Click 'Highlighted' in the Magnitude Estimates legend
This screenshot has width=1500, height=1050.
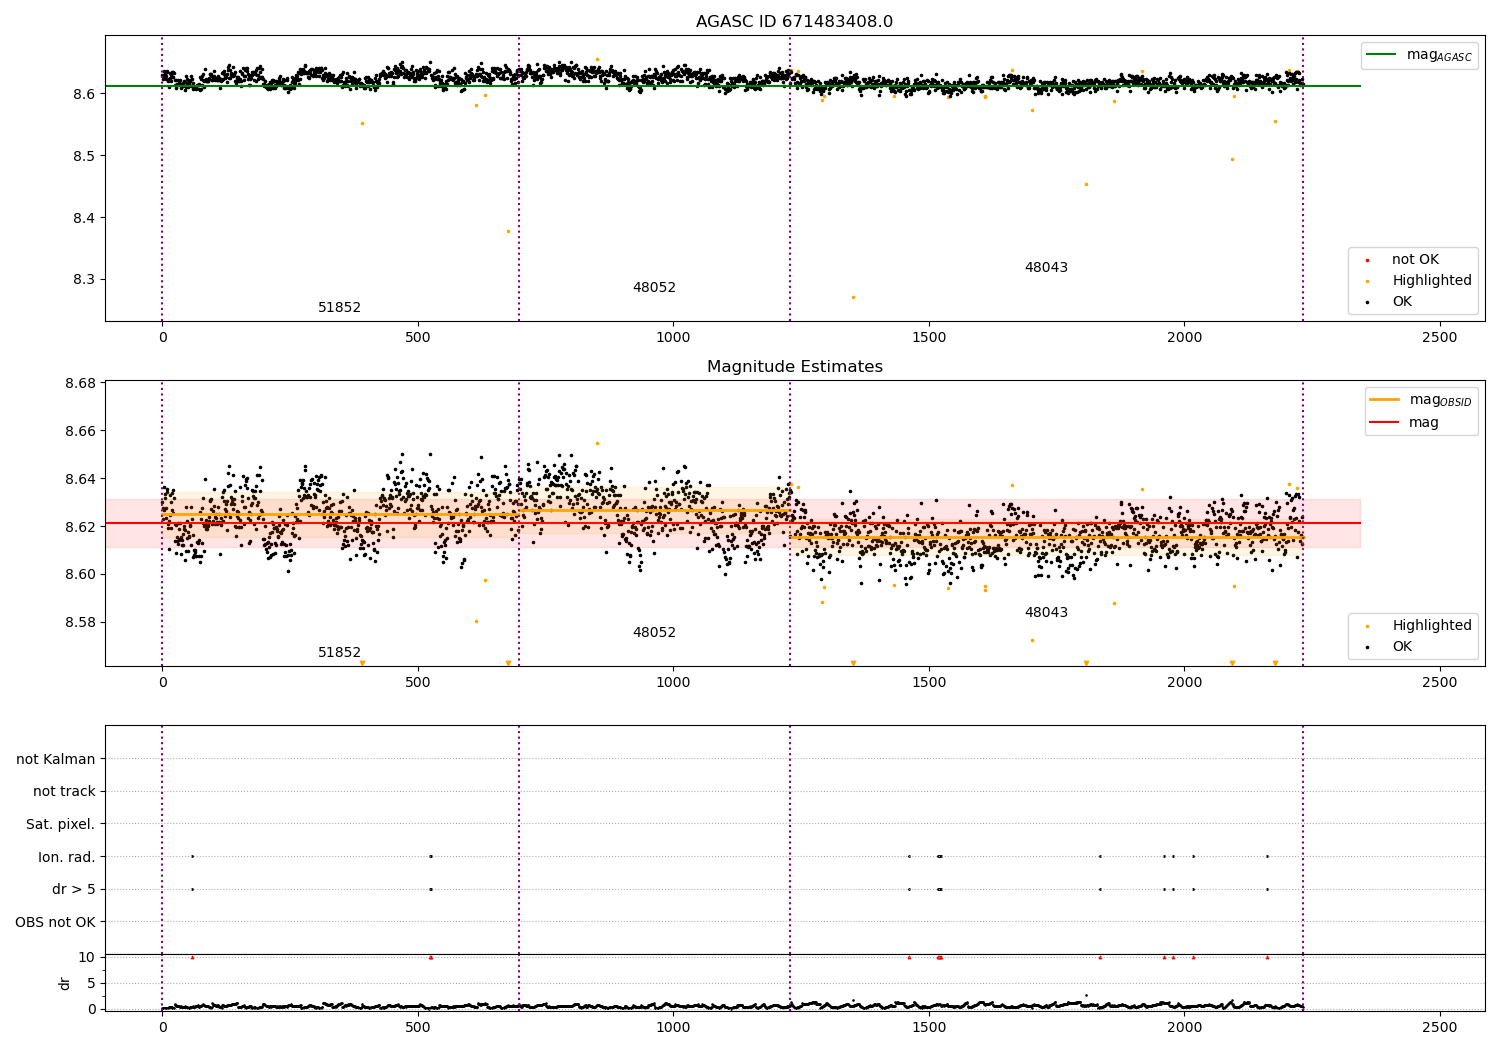(1431, 626)
